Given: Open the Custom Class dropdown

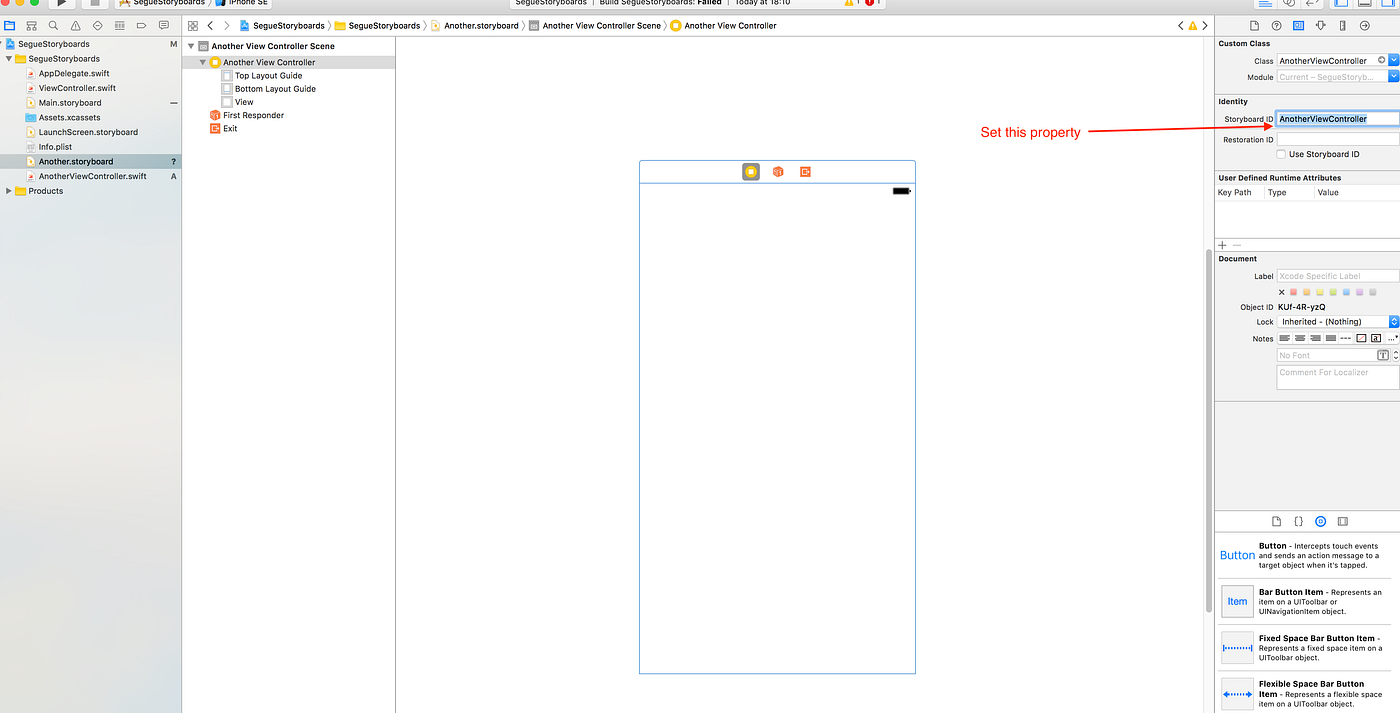Looking at the screenshot, I should [1394, 59].
